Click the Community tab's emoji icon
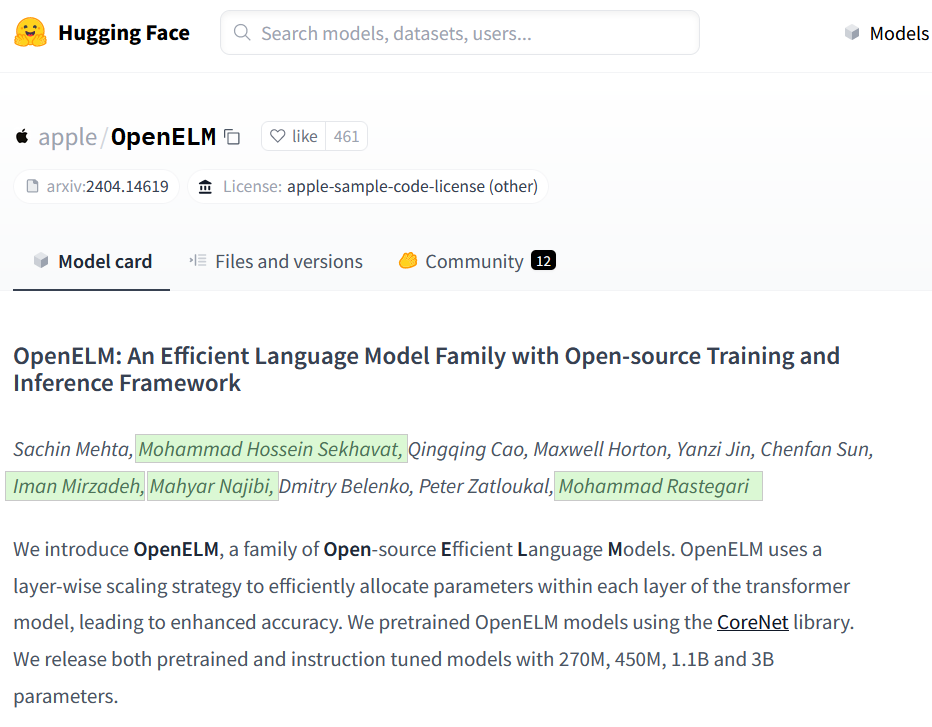932x727 pixels. [x=407, y=261]
